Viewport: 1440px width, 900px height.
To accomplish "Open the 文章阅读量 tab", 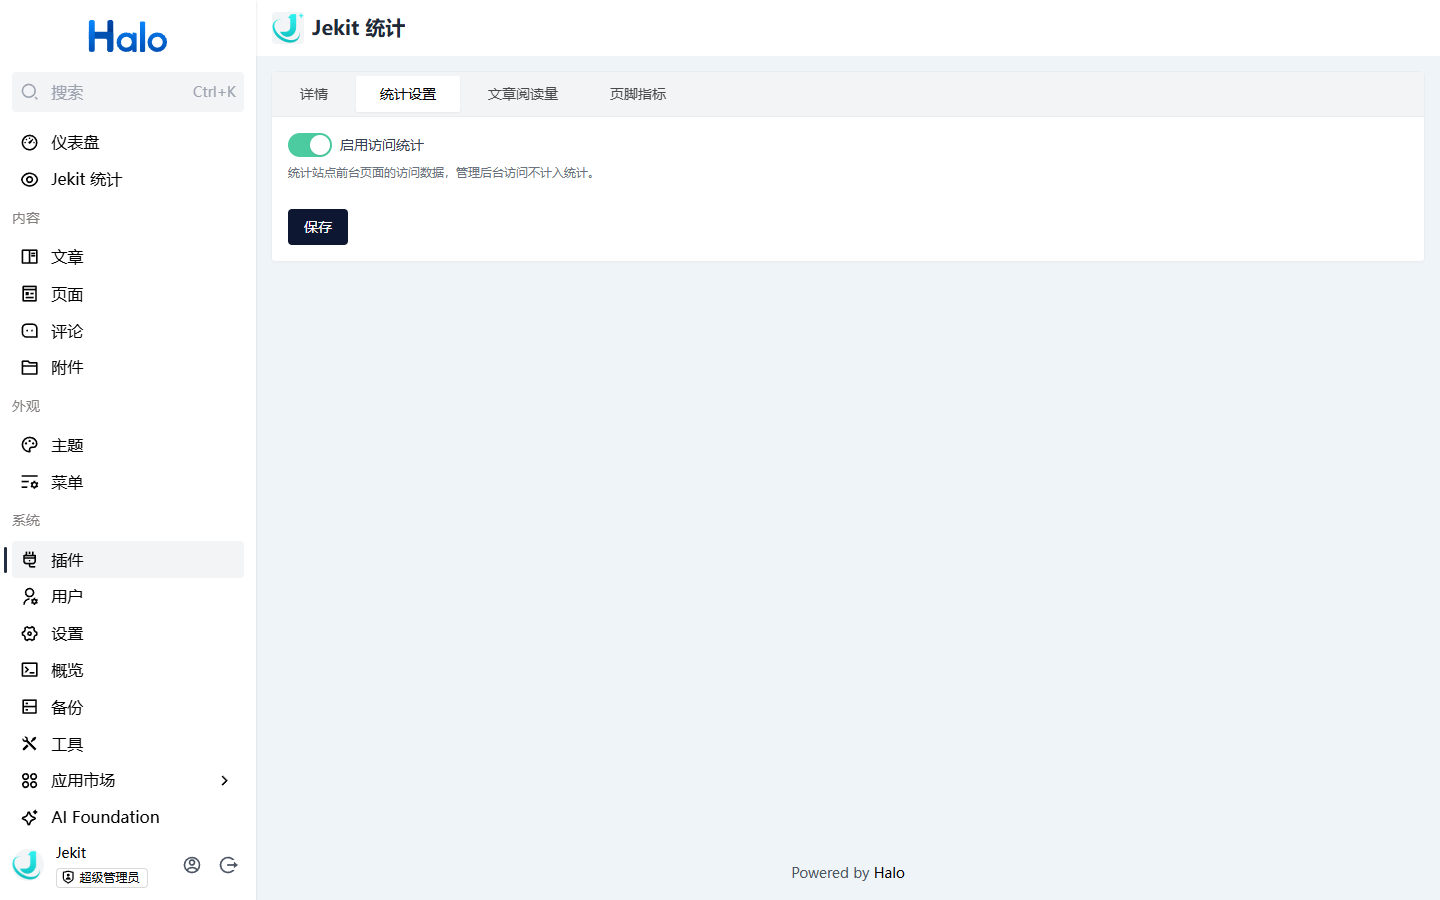I will click(x=523, y=94).
